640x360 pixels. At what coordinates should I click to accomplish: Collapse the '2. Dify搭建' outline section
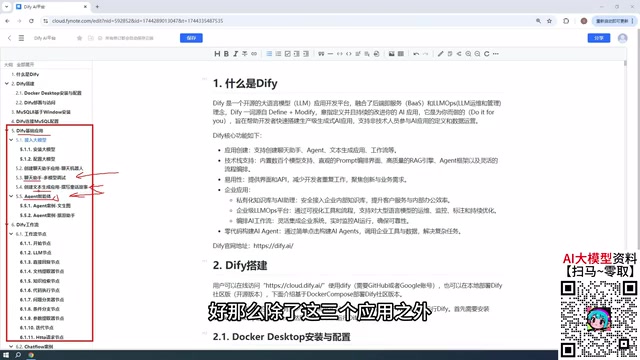(7, 84)
